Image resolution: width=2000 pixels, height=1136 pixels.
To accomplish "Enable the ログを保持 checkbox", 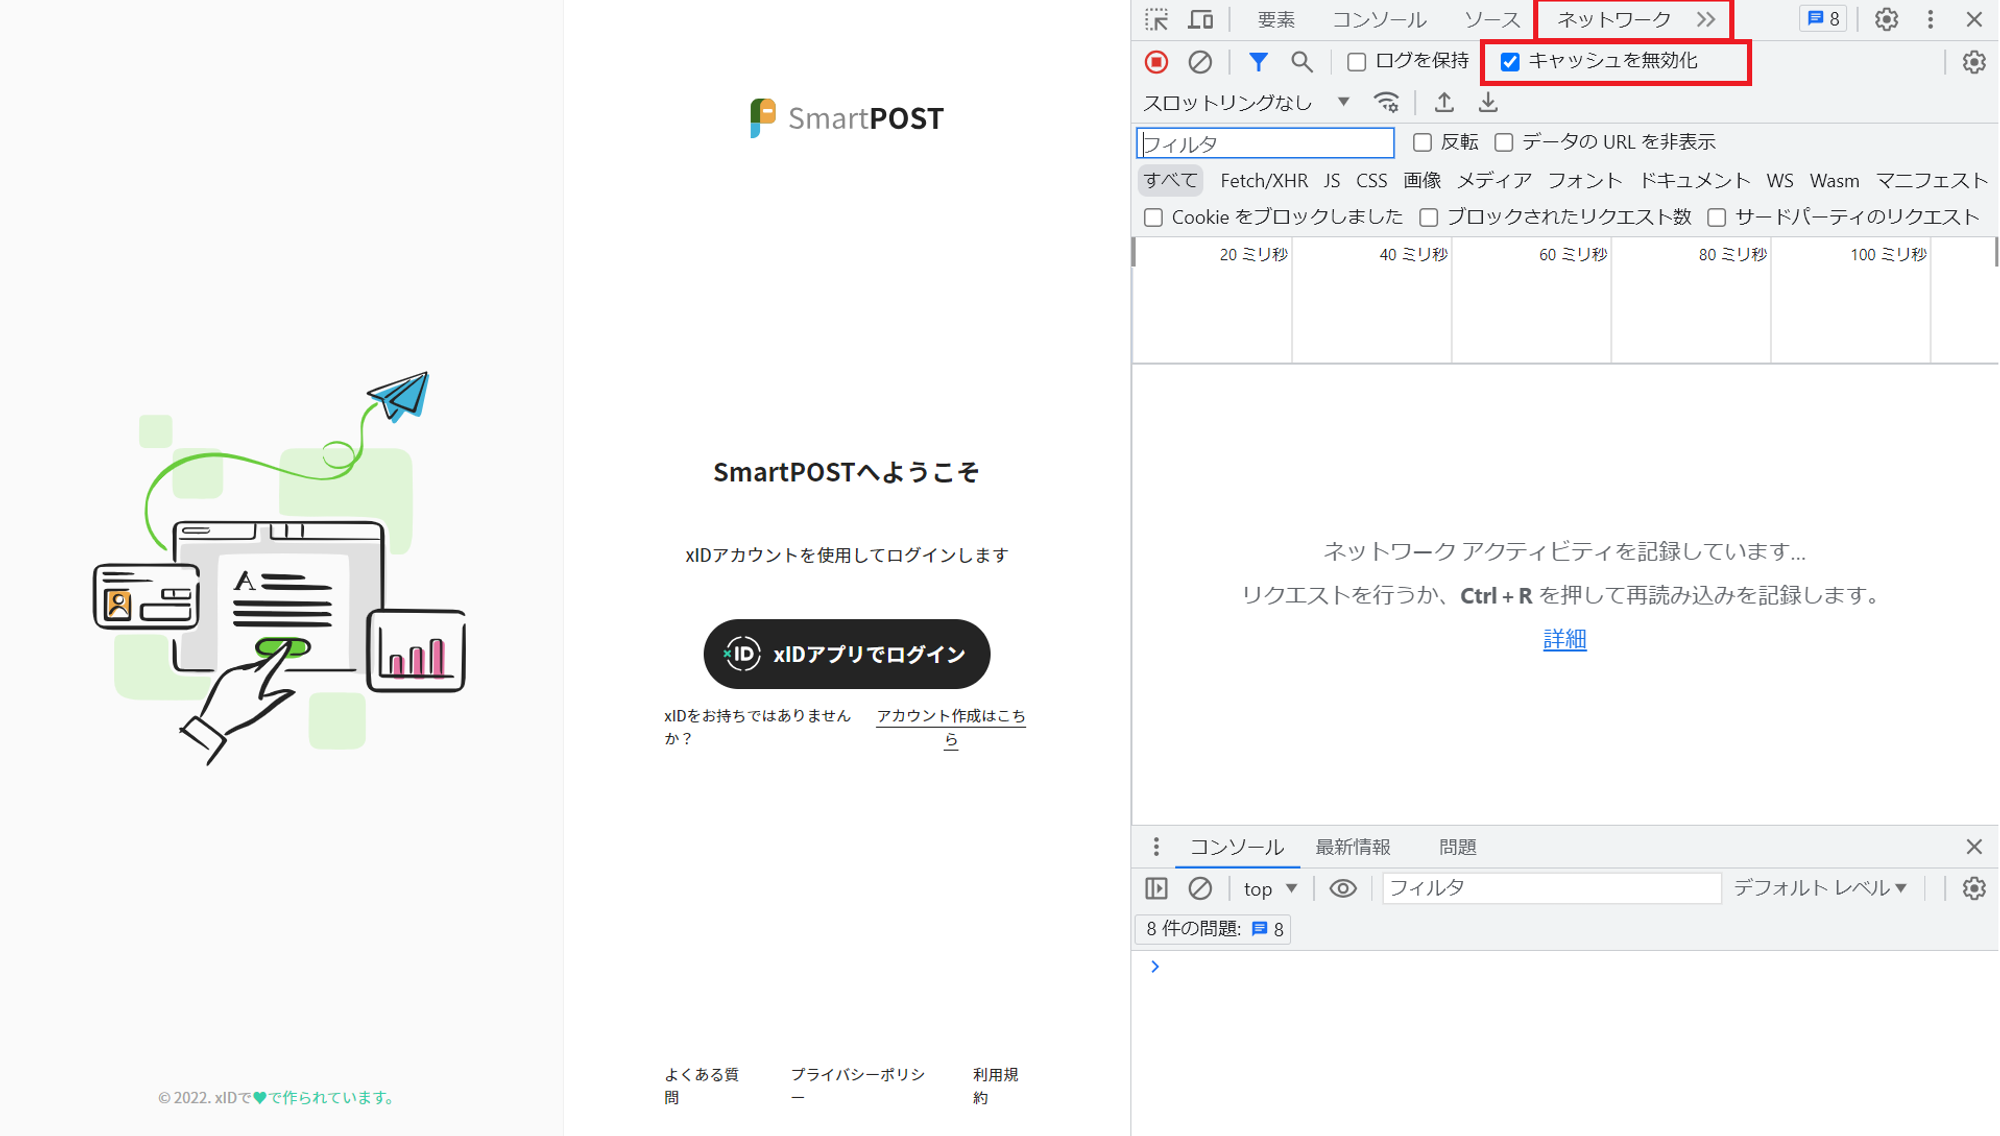I will tap(1356, 62).
